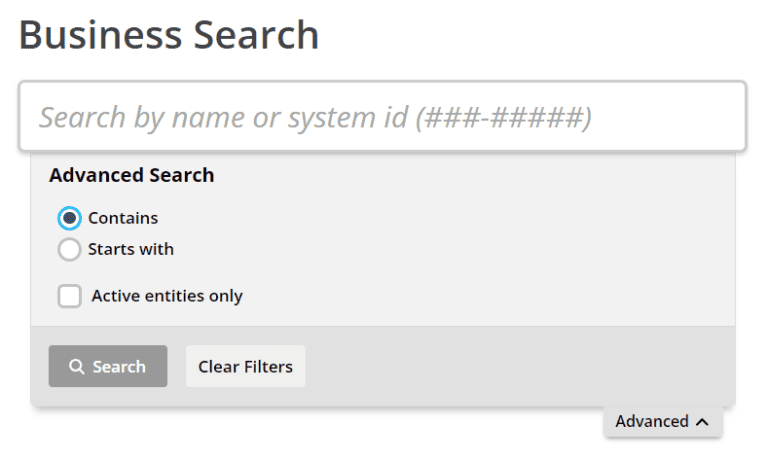Screen dimensions: 768x461
Task: Click the 'Search' text on the Search button
Action: pos(119,367)
